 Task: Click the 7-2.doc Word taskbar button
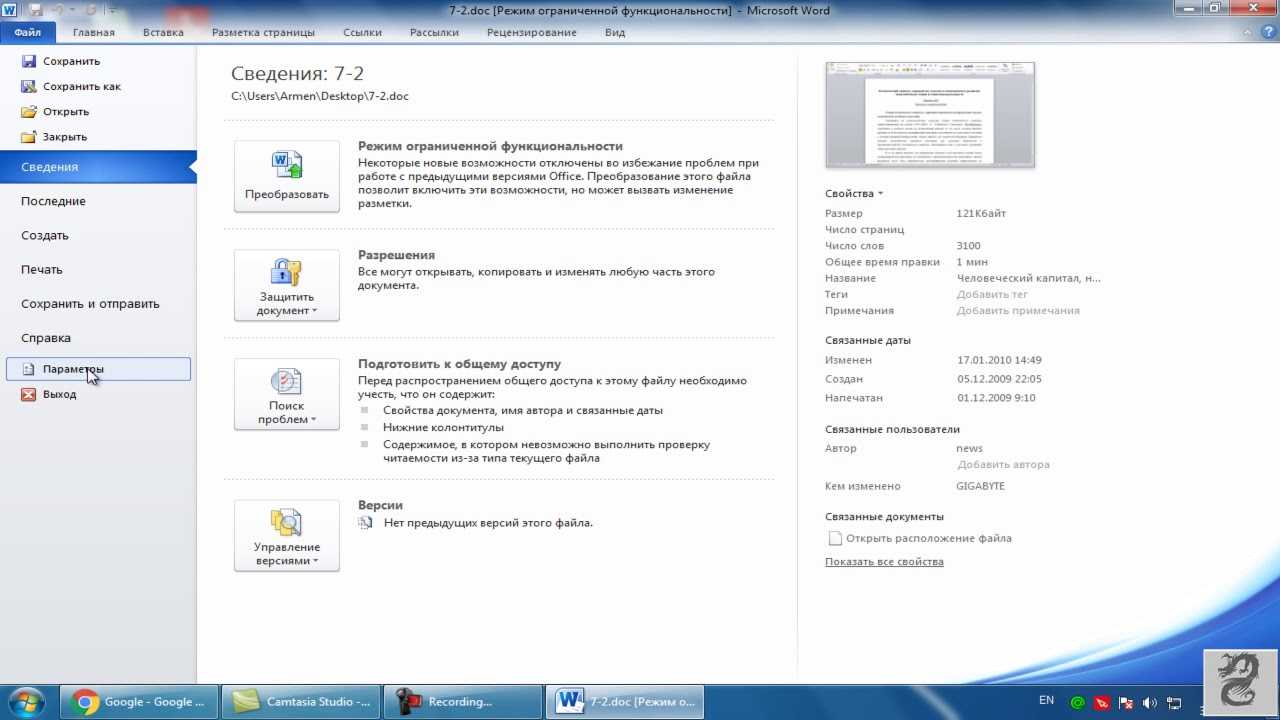[x=625, y=702]
